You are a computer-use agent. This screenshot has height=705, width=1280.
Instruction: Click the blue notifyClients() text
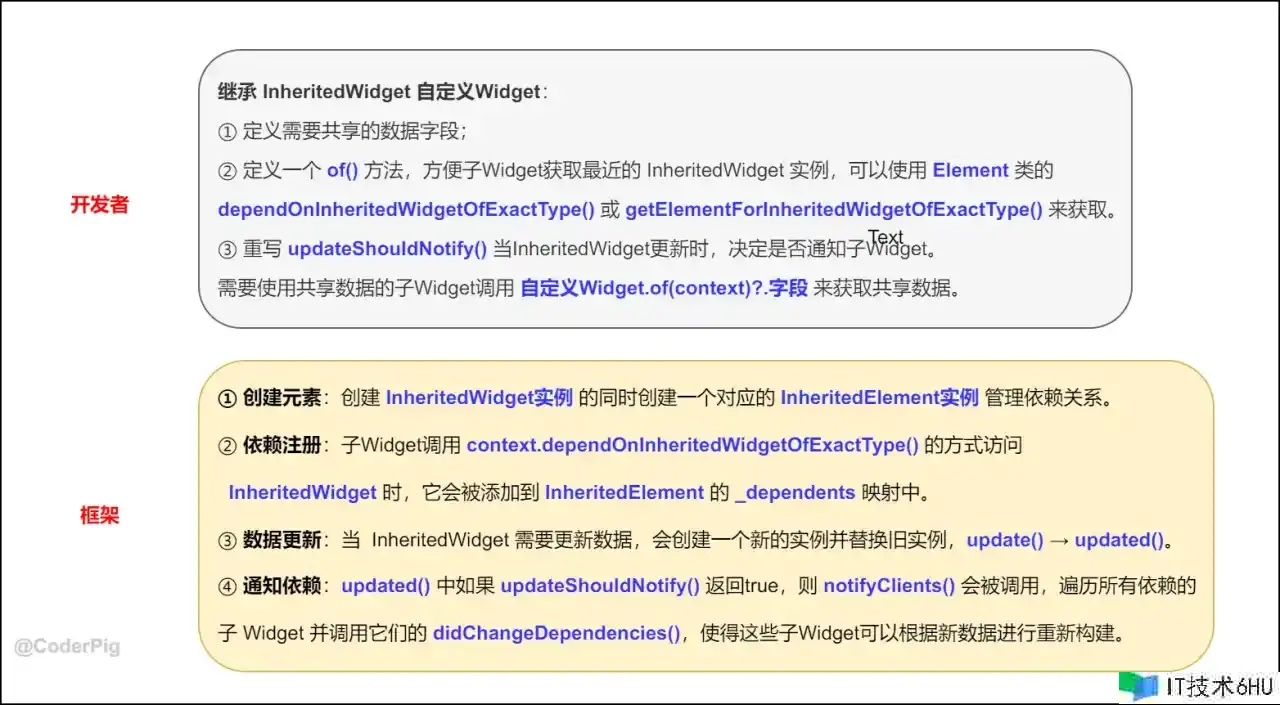pos(889,586)
